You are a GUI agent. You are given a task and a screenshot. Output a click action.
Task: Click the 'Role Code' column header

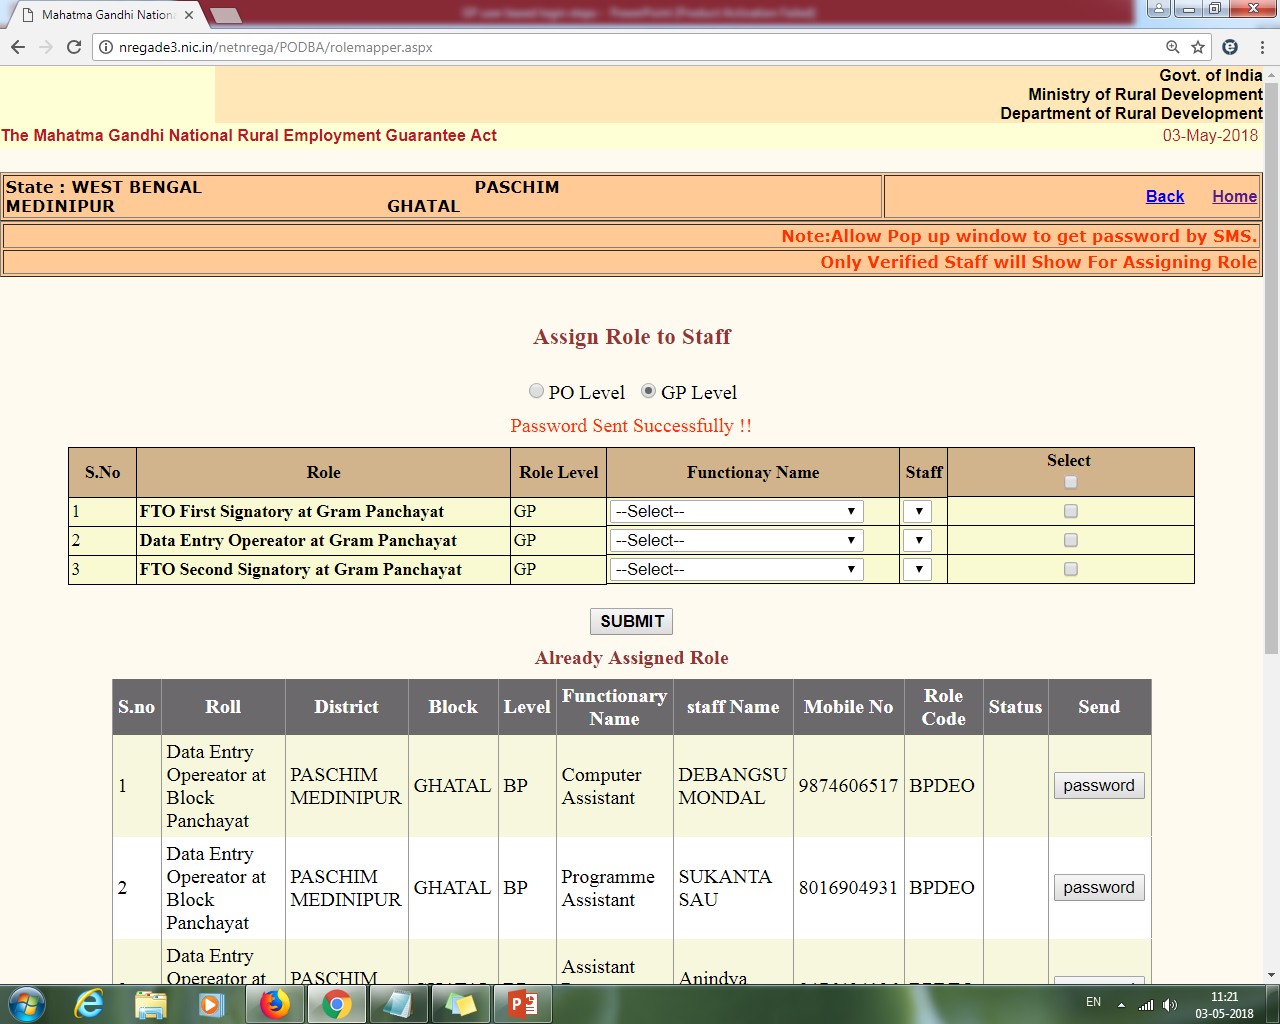point(944,707)
